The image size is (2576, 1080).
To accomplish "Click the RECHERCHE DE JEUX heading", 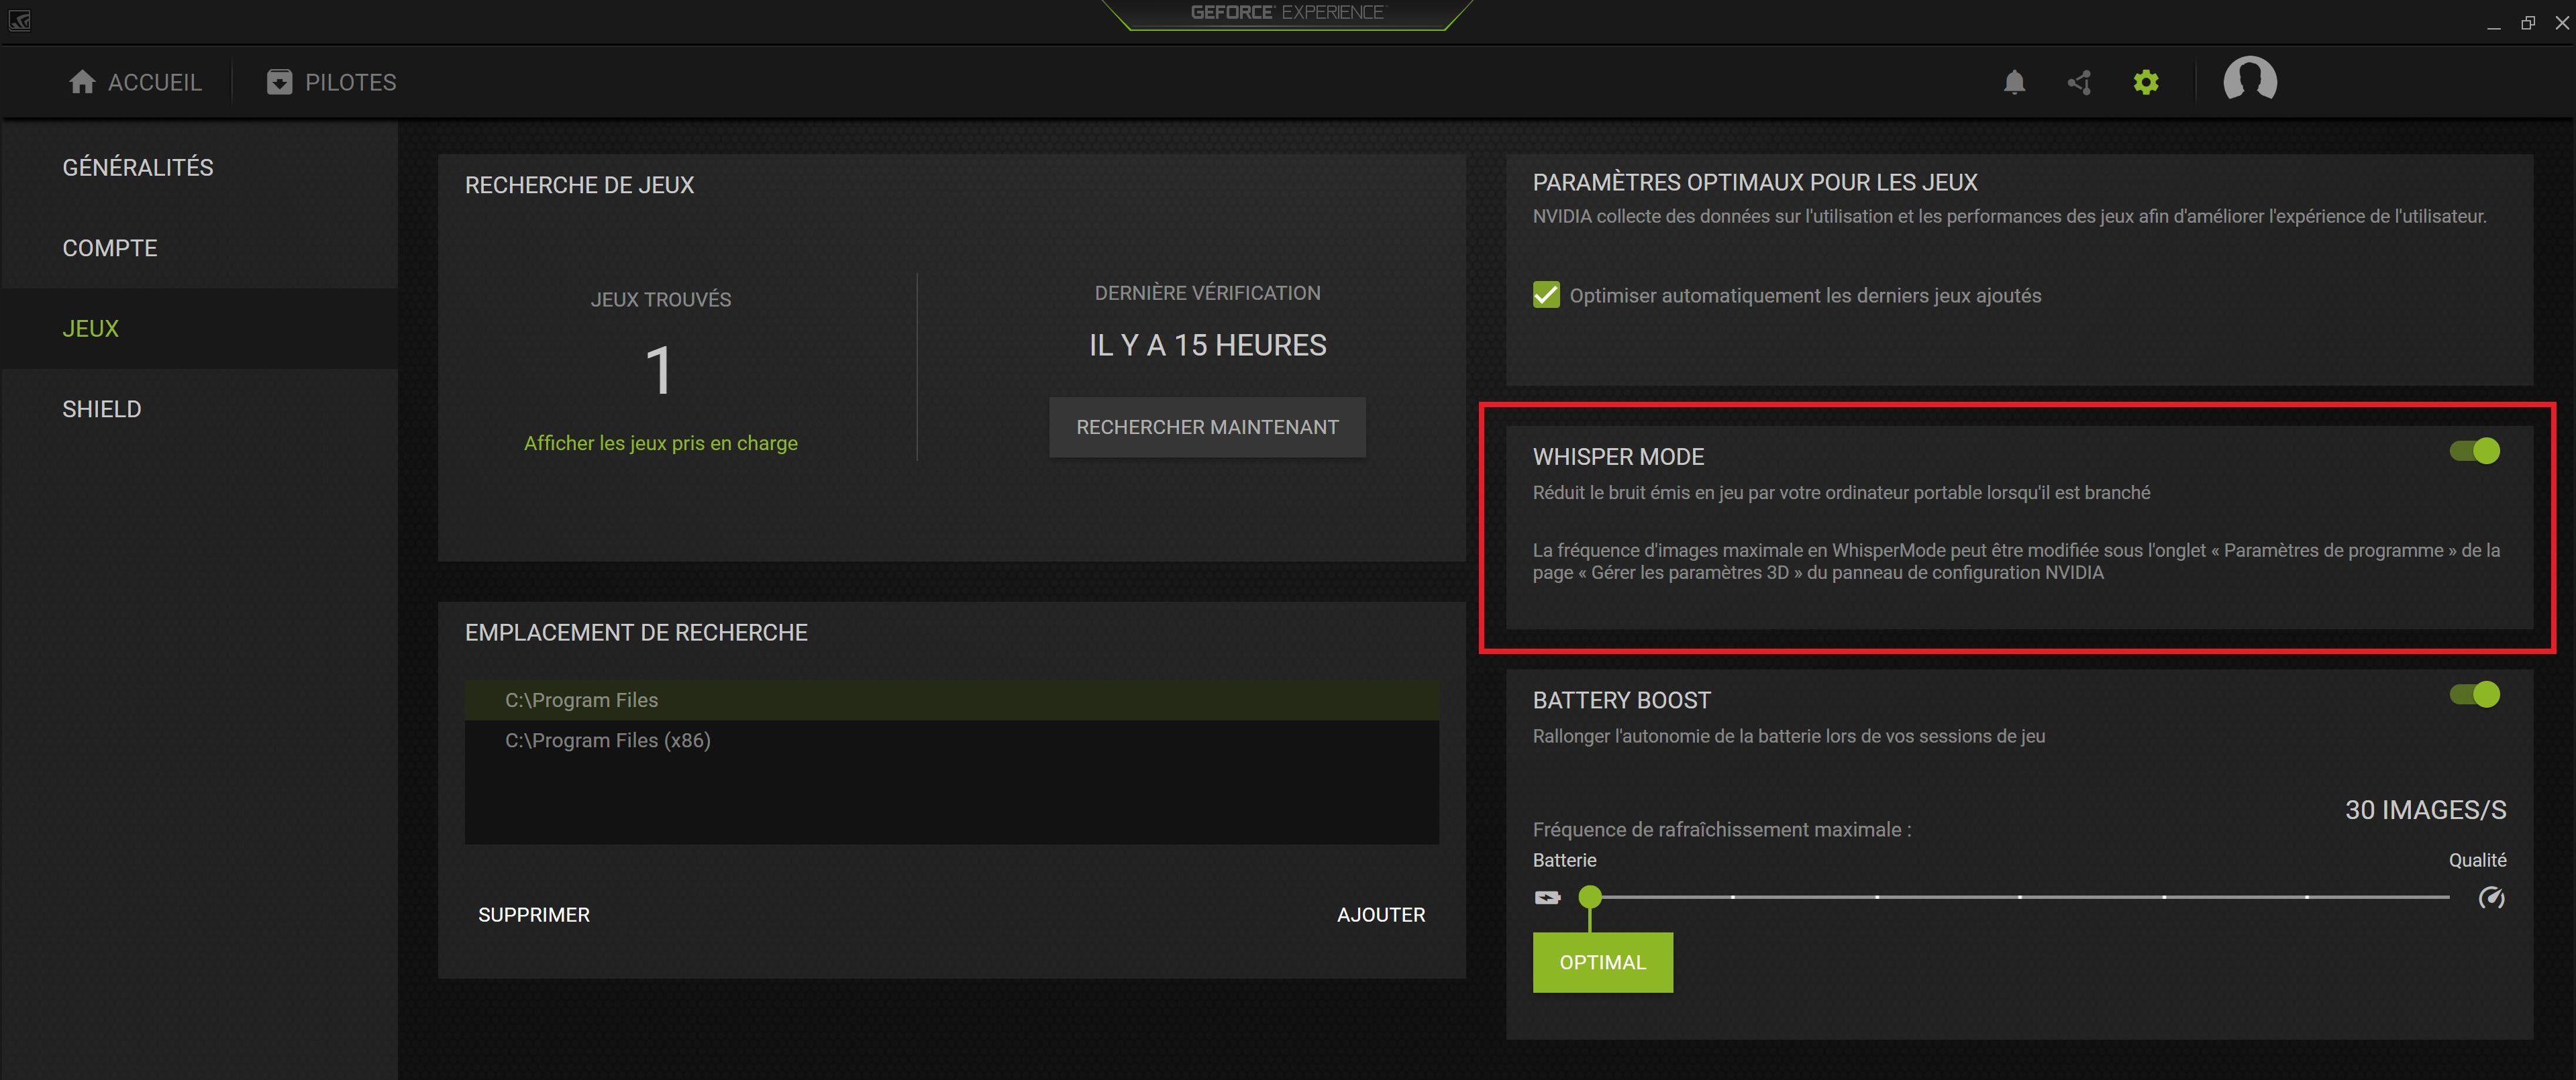I will [579, 185].
